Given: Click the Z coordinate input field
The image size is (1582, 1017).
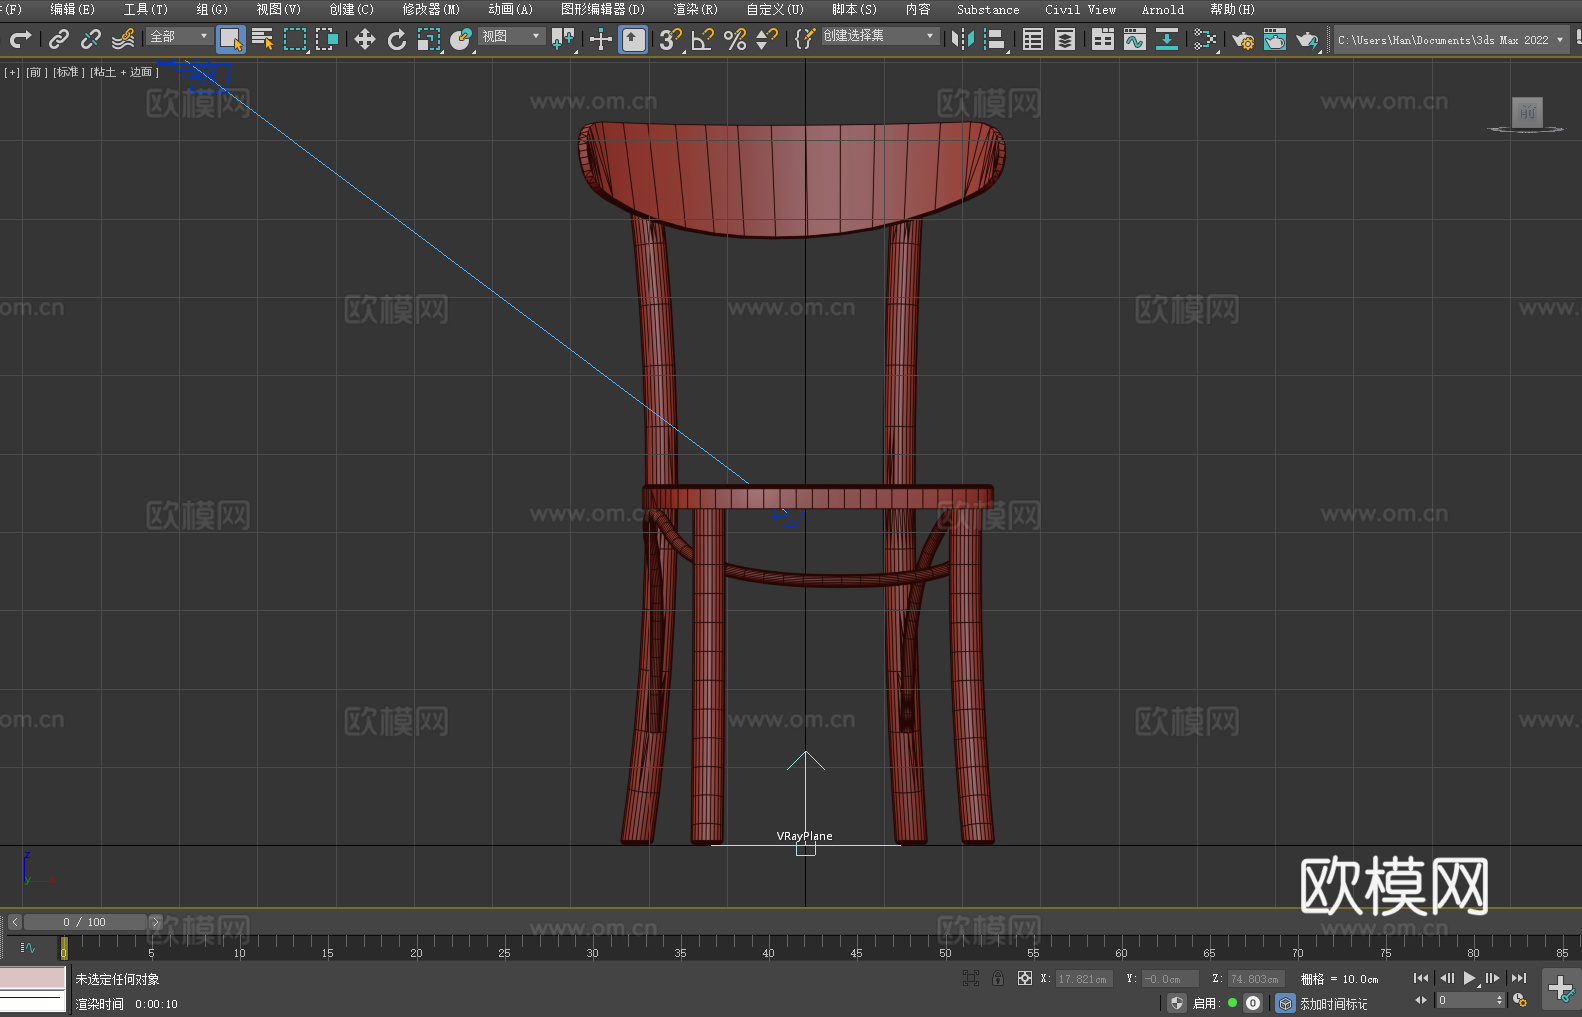Looking at the screenshot, I should 1254,979.
